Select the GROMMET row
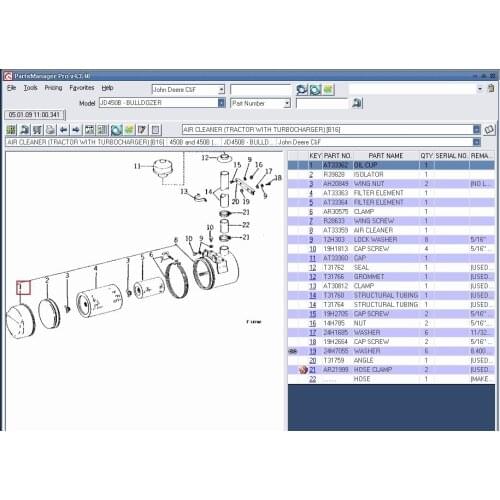Viewport: 500px width, 500px height. pos(391,277)
